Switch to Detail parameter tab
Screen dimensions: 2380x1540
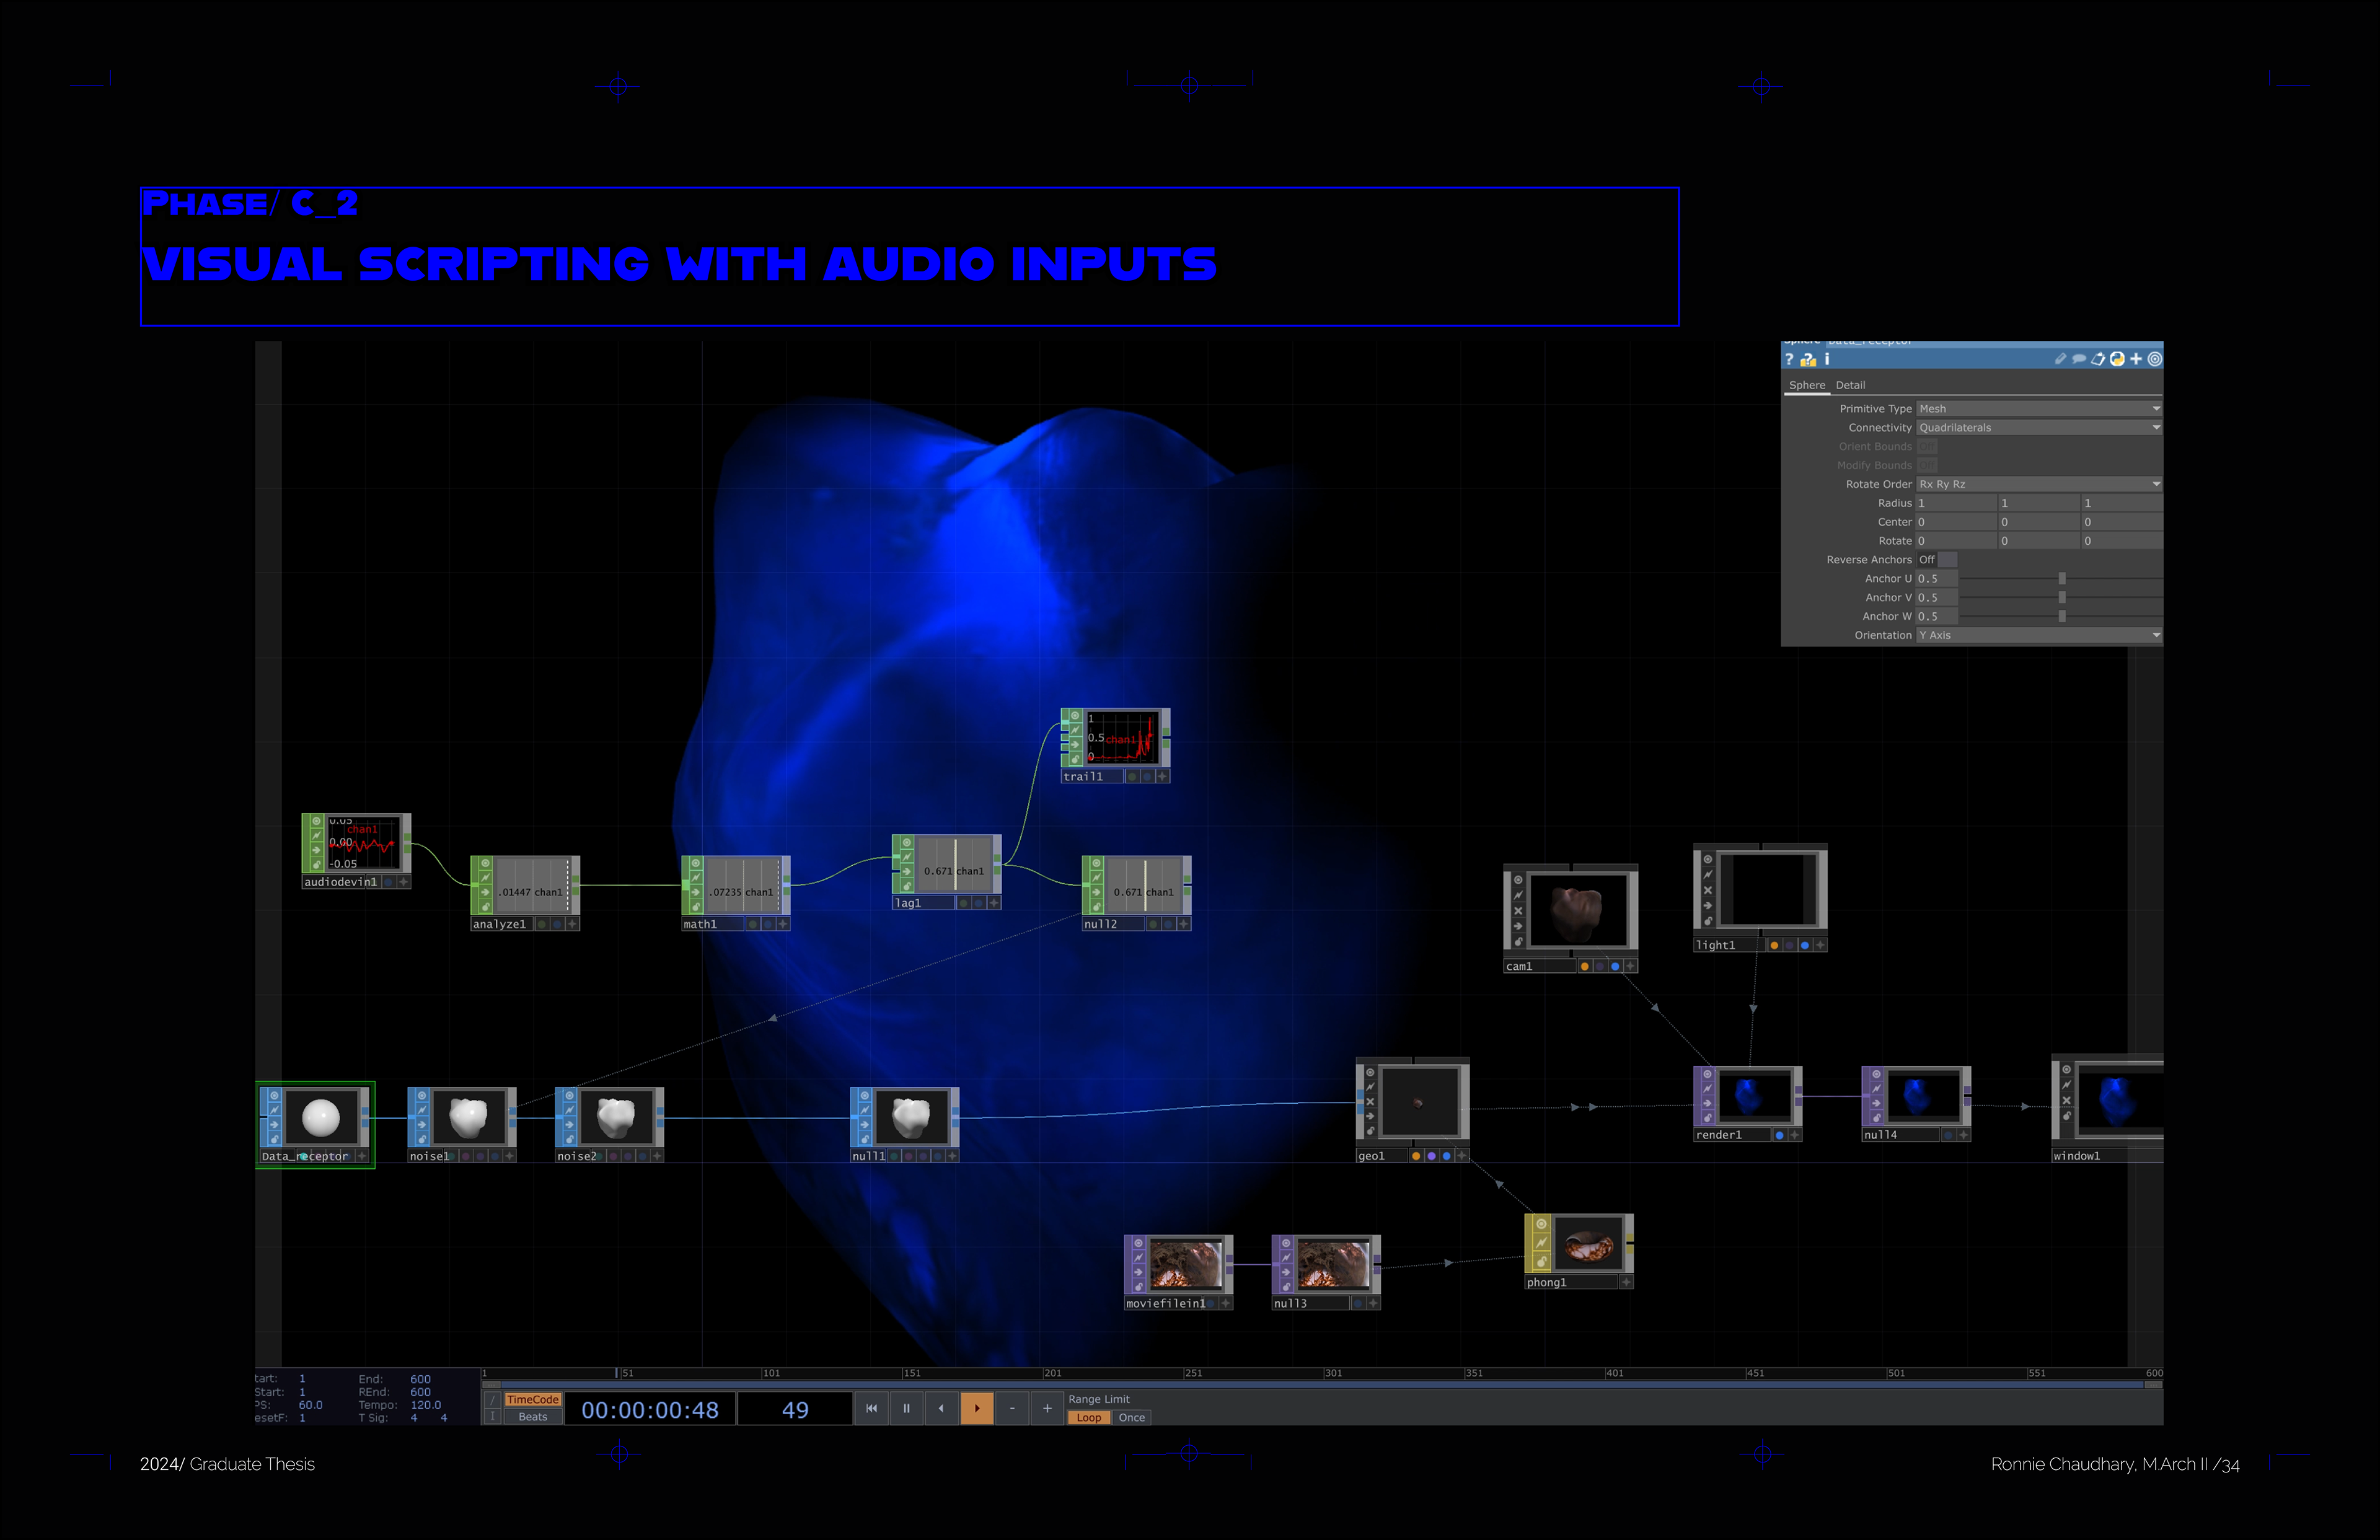click(1851, 385)
